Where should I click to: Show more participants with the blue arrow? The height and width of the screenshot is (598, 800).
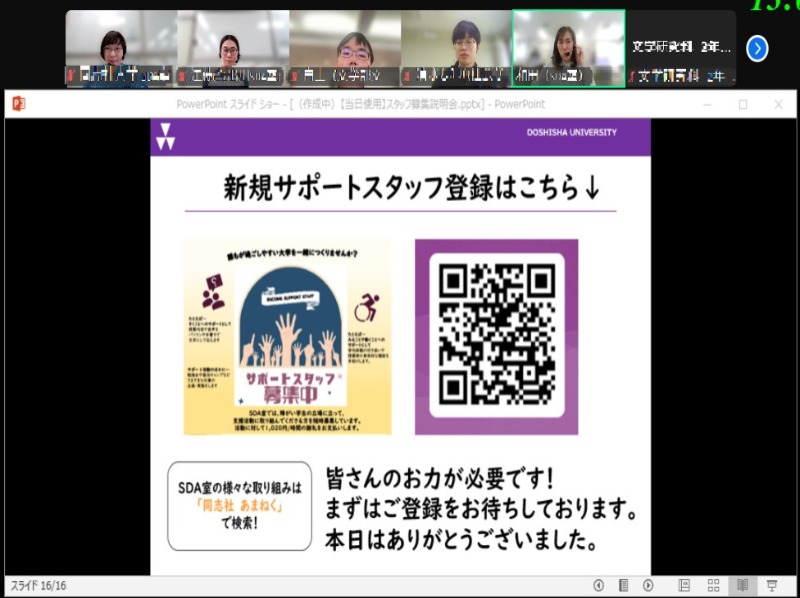click(x=757, y=49)
